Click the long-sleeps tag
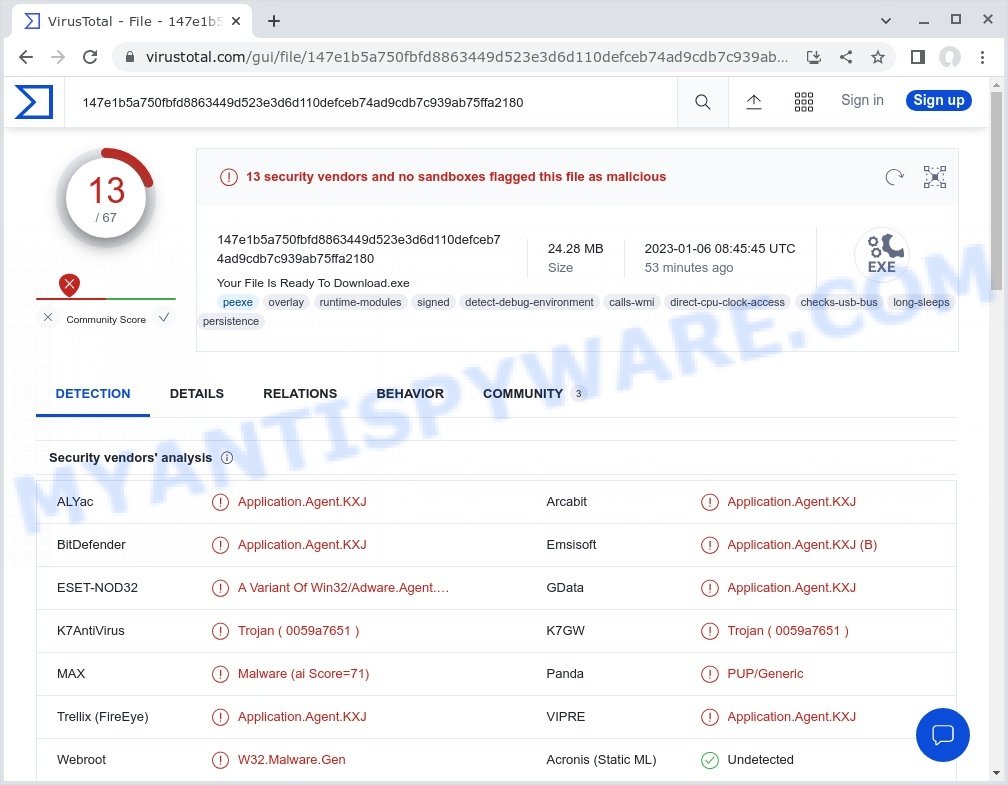1008x785 pixels. (921, 302)
